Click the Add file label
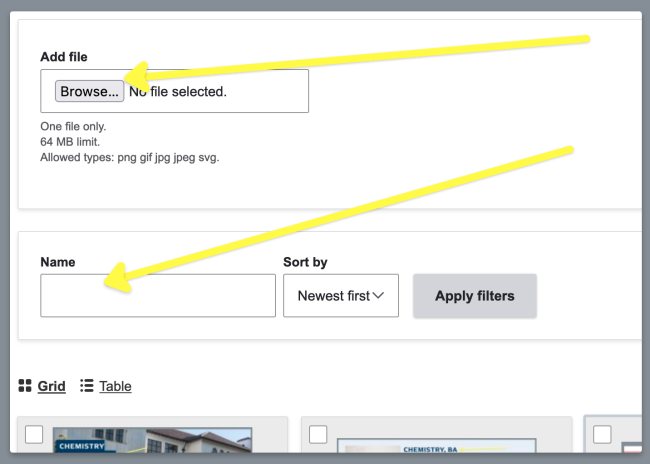The height and width of the screenshot is (464, 650). click(x=64, y=57)
